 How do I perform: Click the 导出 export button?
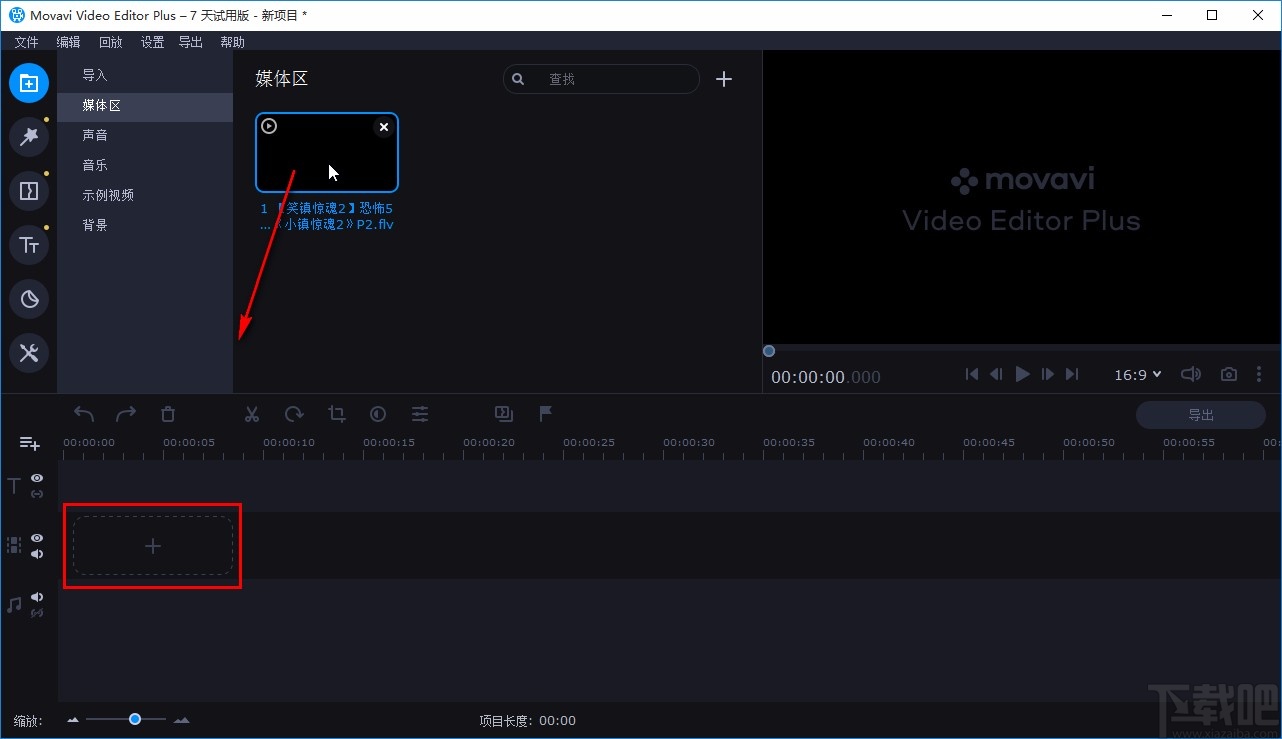coord(1201,415)
